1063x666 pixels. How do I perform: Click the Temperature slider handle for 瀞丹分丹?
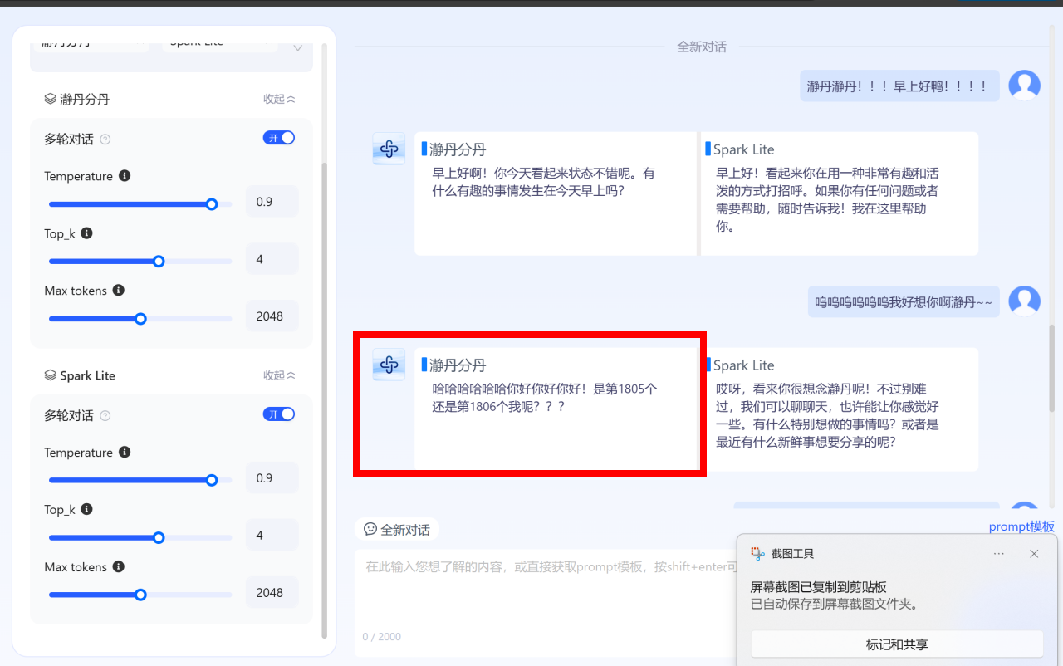click(212, 204)
